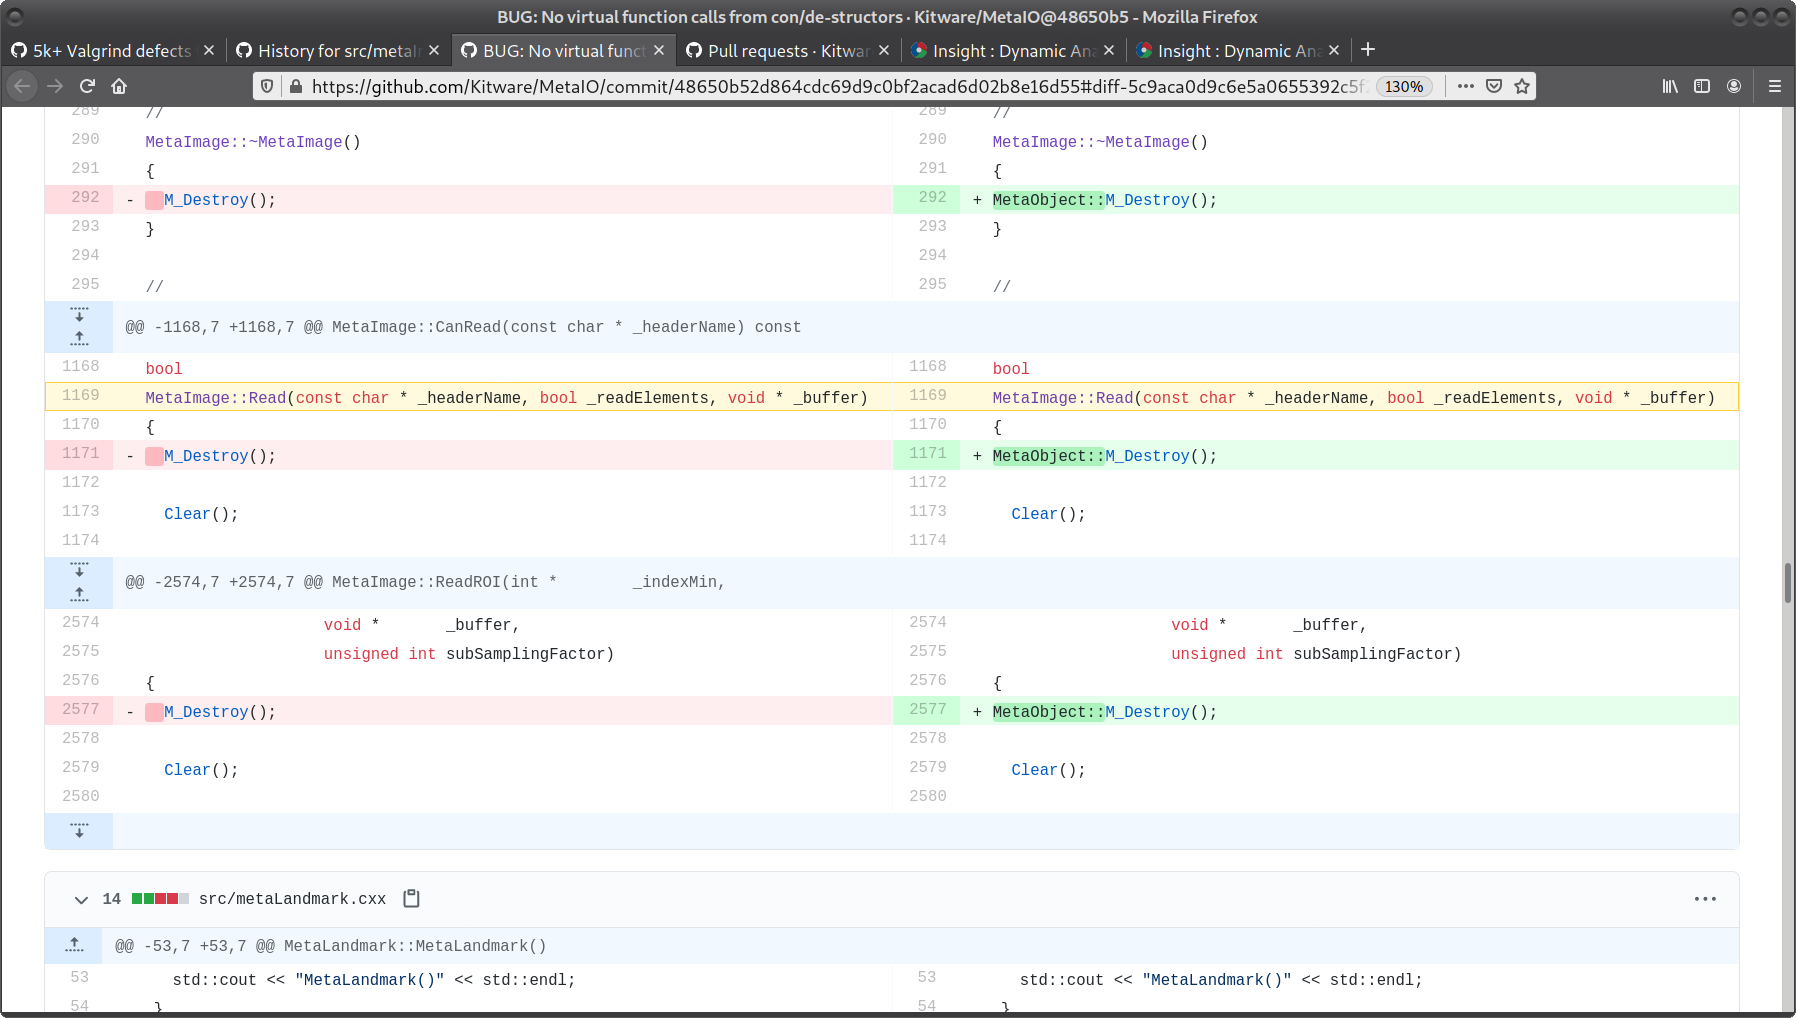Click the forward navigation arrow
Screen dimensions: 1796x1018
tap(55, 86)
